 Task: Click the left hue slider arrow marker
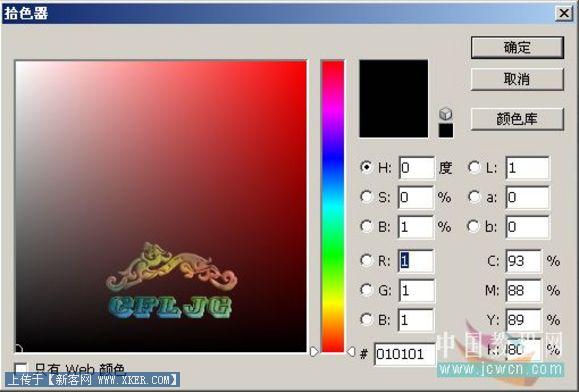tap(314, 351)
